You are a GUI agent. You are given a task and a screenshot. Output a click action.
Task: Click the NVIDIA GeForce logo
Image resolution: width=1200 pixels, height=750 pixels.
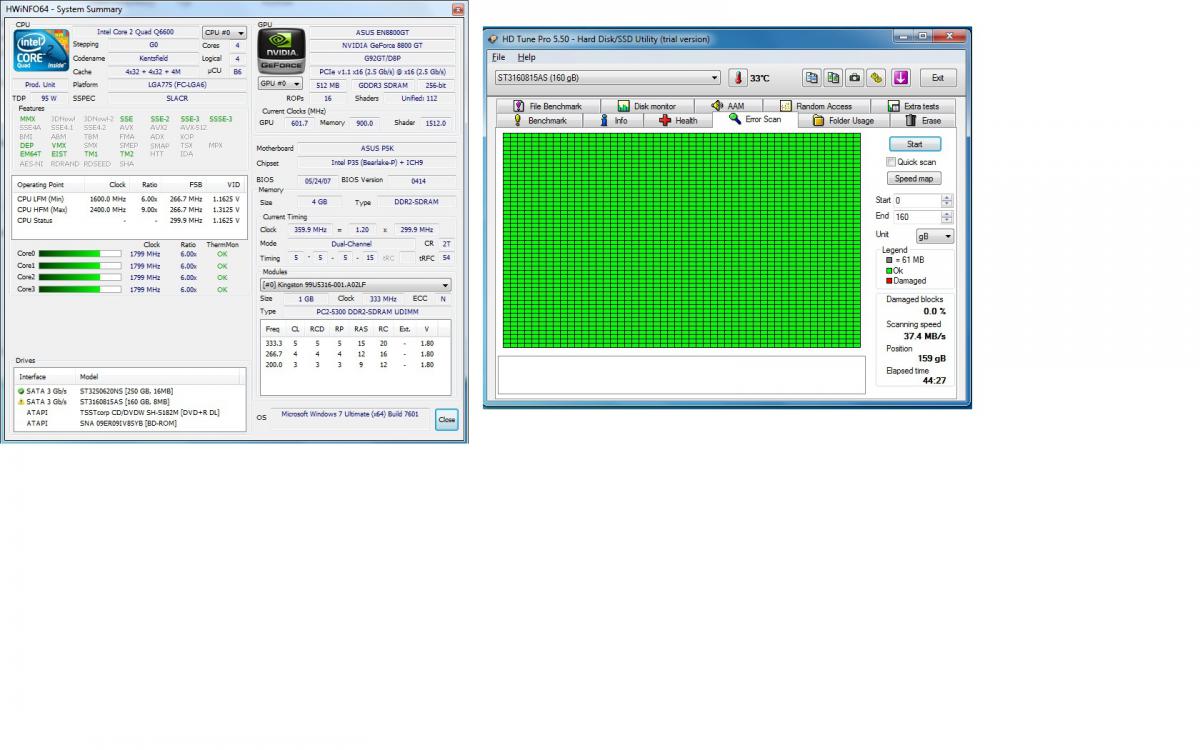coord(281,49)
